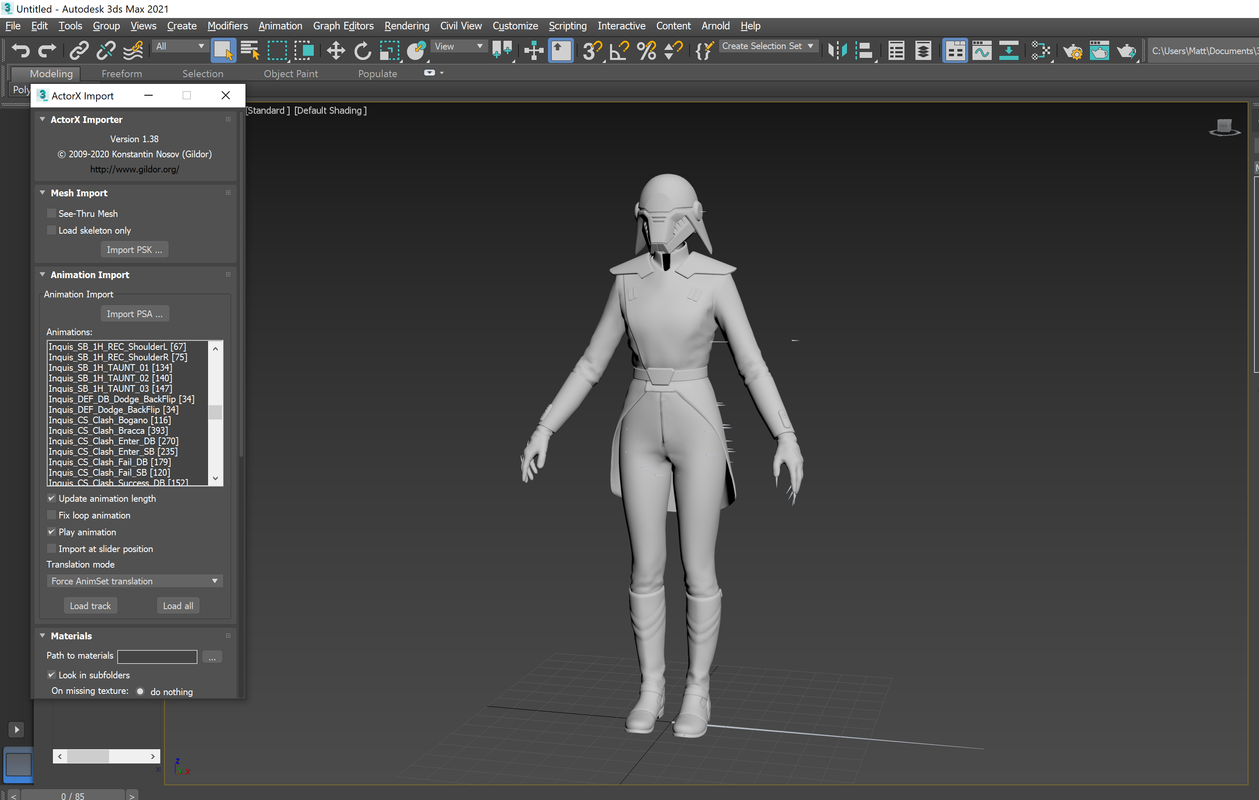Open Render Setup teapot-gear icon
The height and width of the screenshot is (800, 1259).
1073,50
